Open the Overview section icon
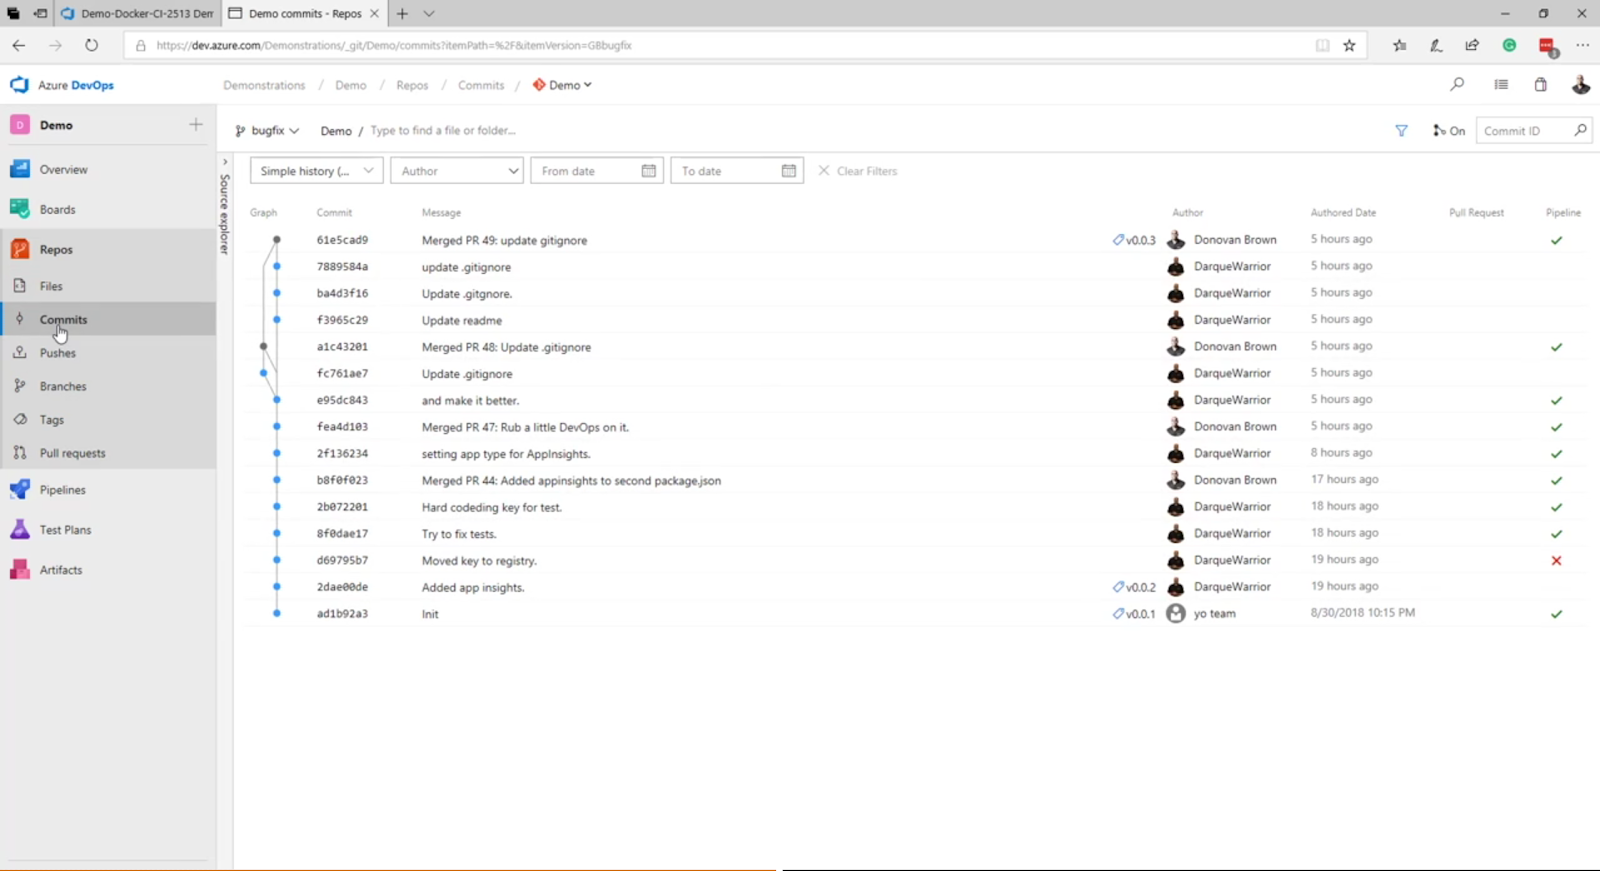Screen dimensions: 1600x871 tap(19, 169)
